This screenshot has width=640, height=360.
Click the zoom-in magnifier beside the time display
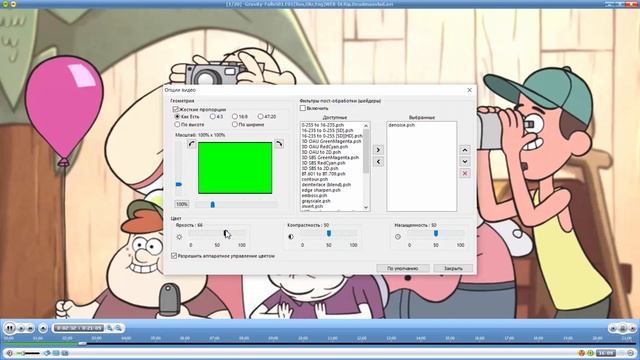tap(109, 328)
